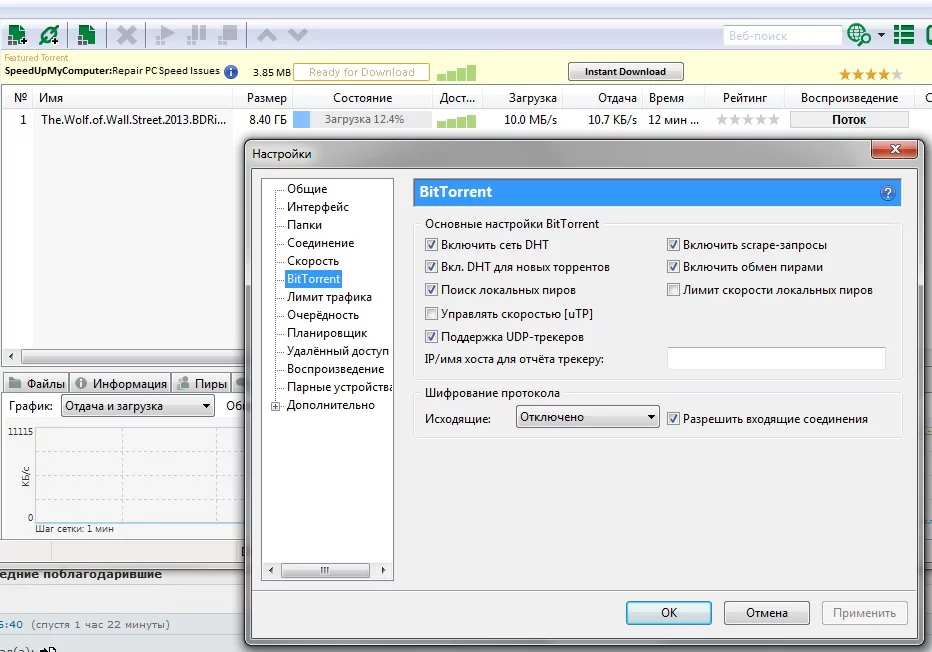
Task: Switch to list view icon in toolbar
Action: click(904, 35)
